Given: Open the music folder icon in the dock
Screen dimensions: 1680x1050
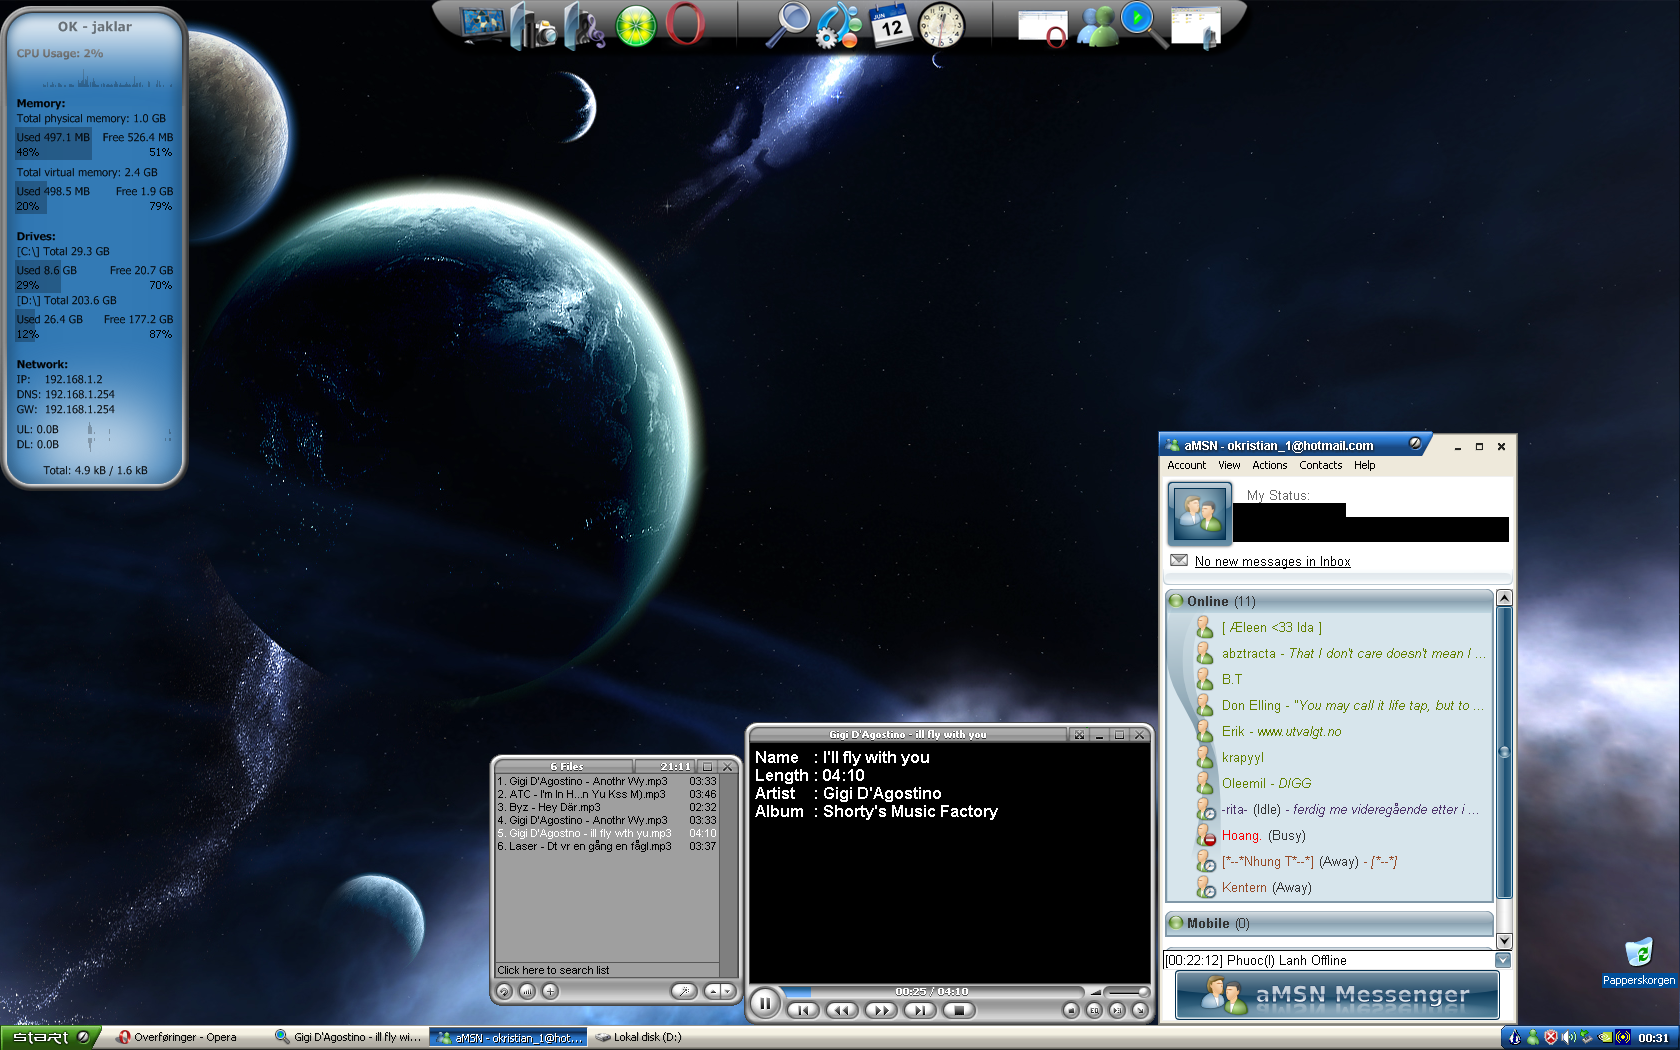Looking at the screenshot, I should [x=585, y=26].
